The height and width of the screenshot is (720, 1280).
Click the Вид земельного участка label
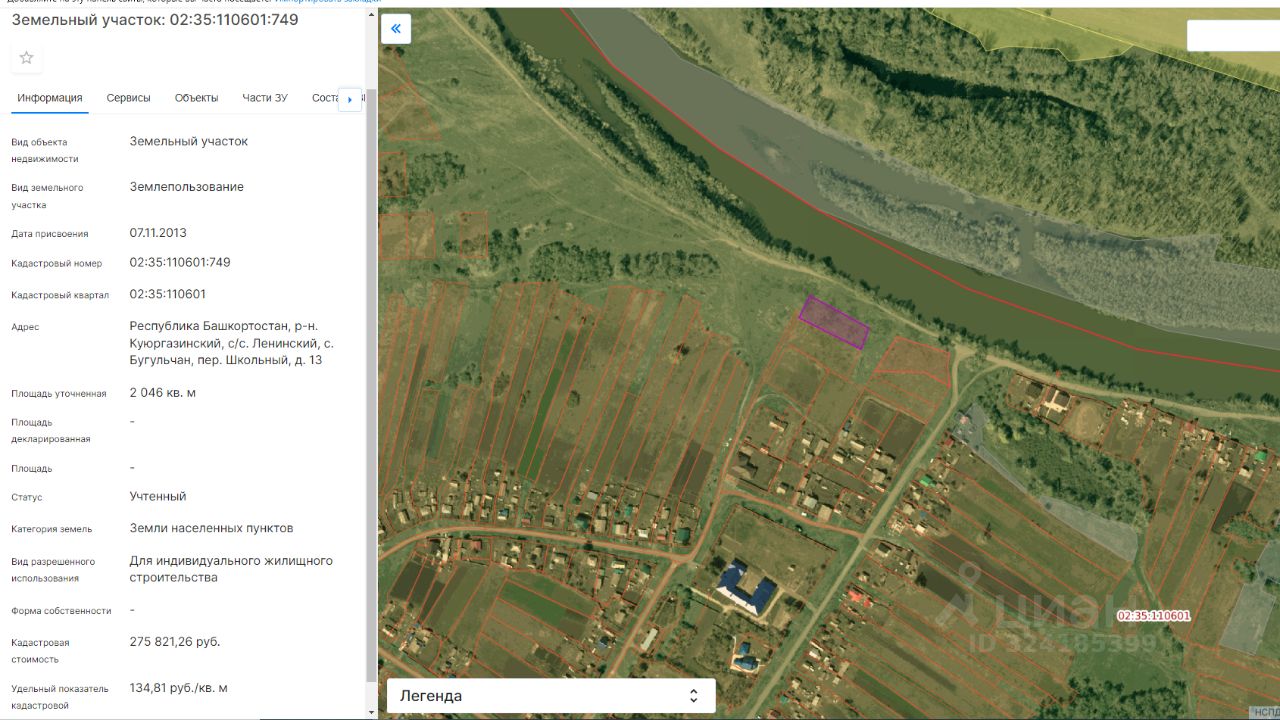[47, 196]
